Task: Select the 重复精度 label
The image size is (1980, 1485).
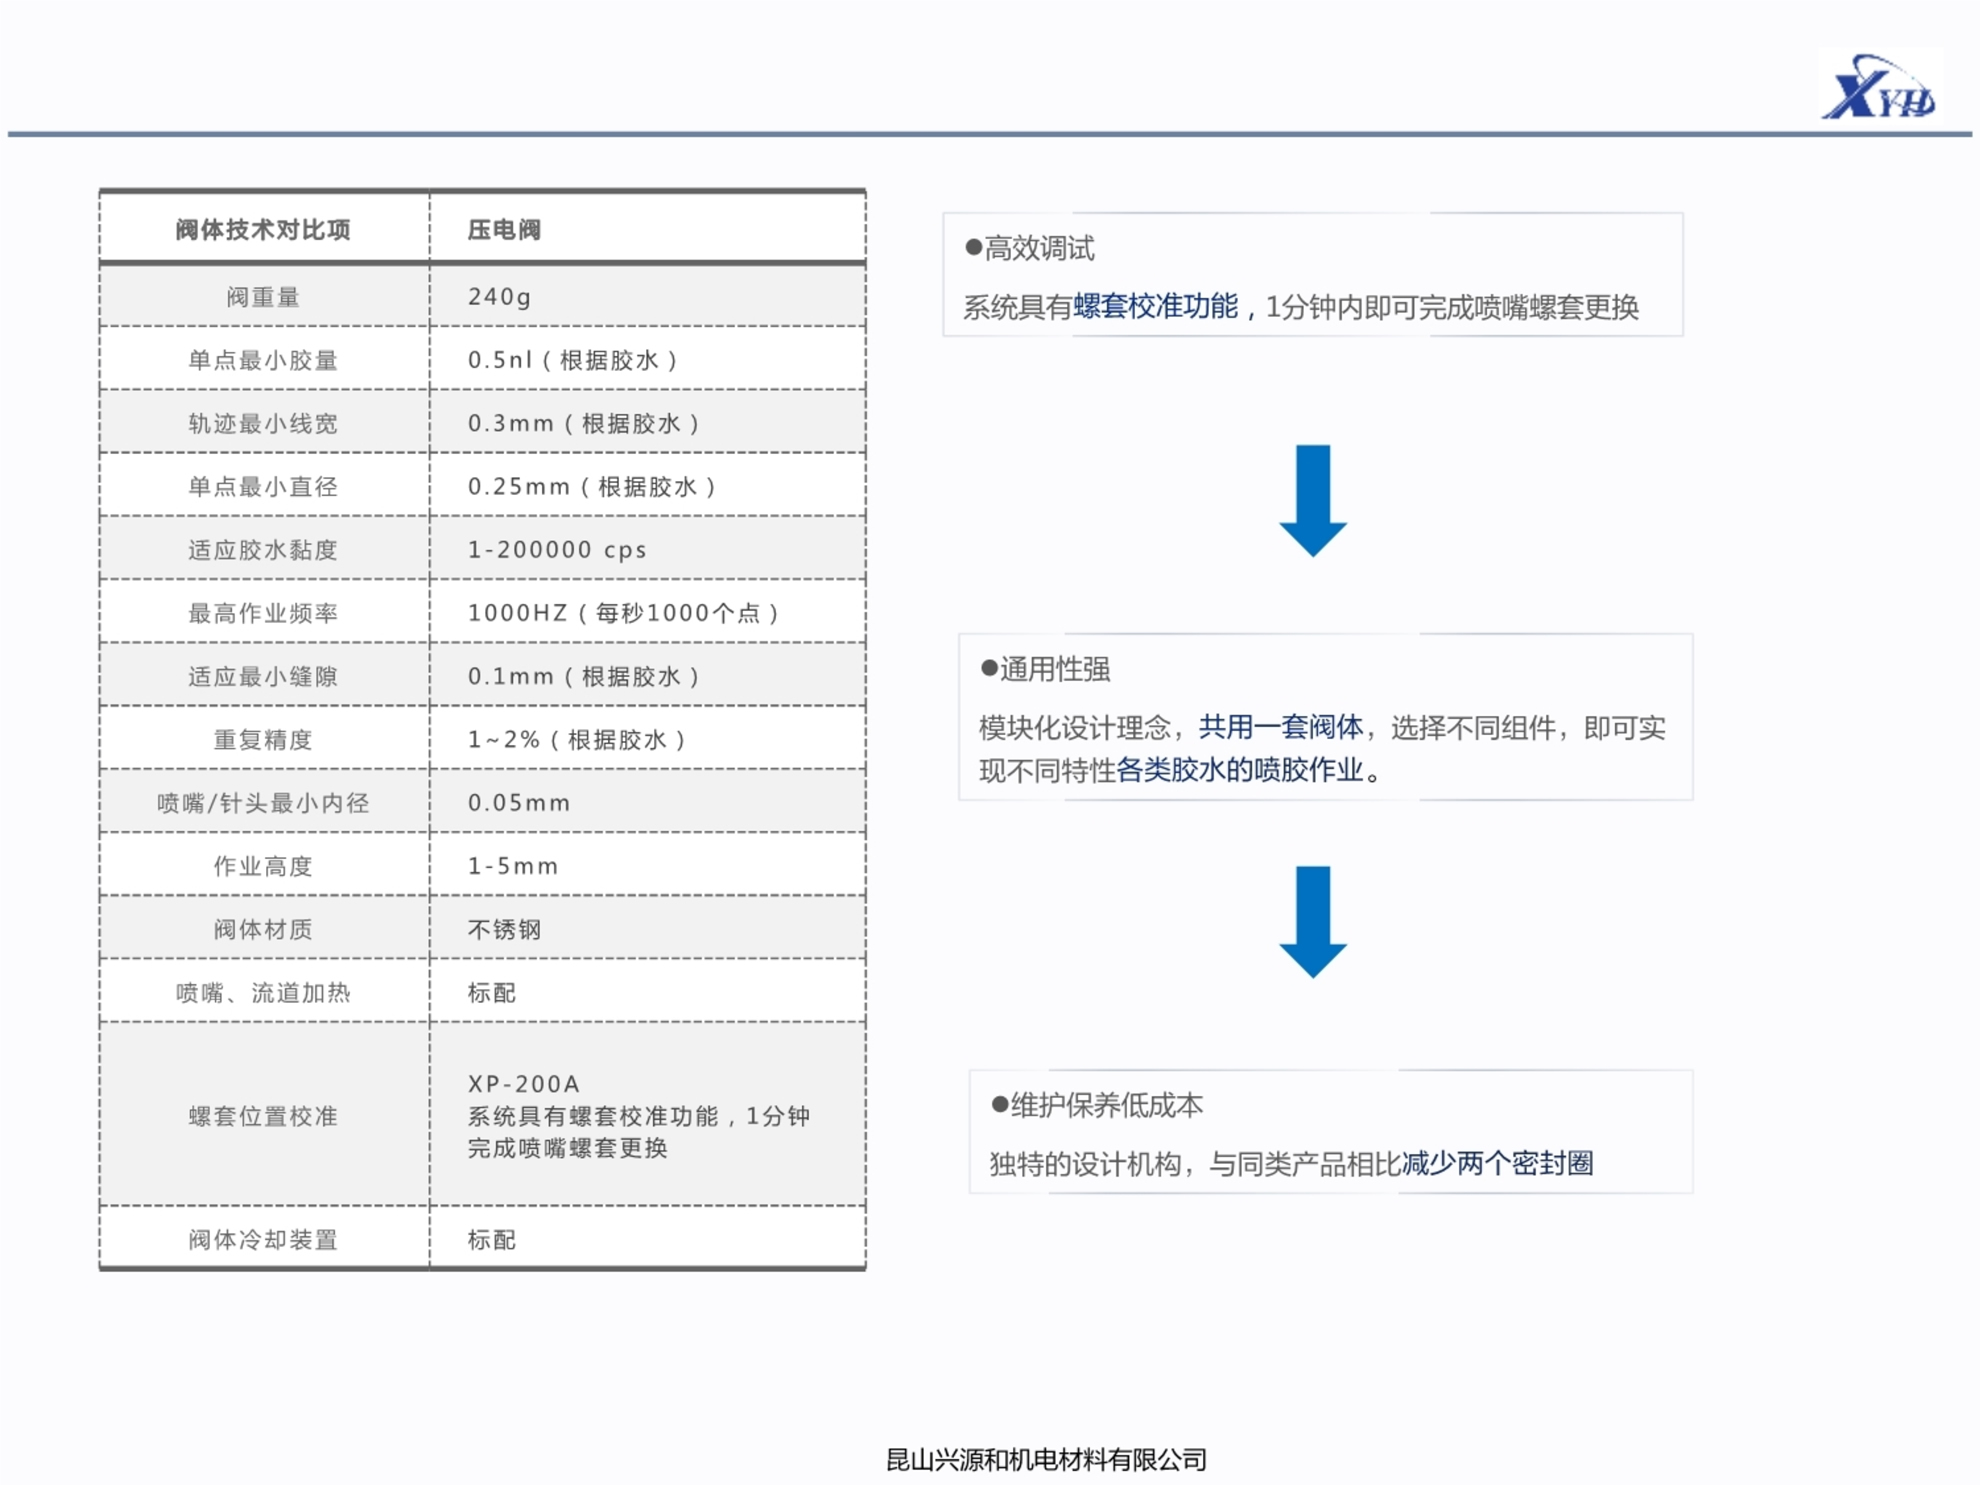Action: coord(263,739)
